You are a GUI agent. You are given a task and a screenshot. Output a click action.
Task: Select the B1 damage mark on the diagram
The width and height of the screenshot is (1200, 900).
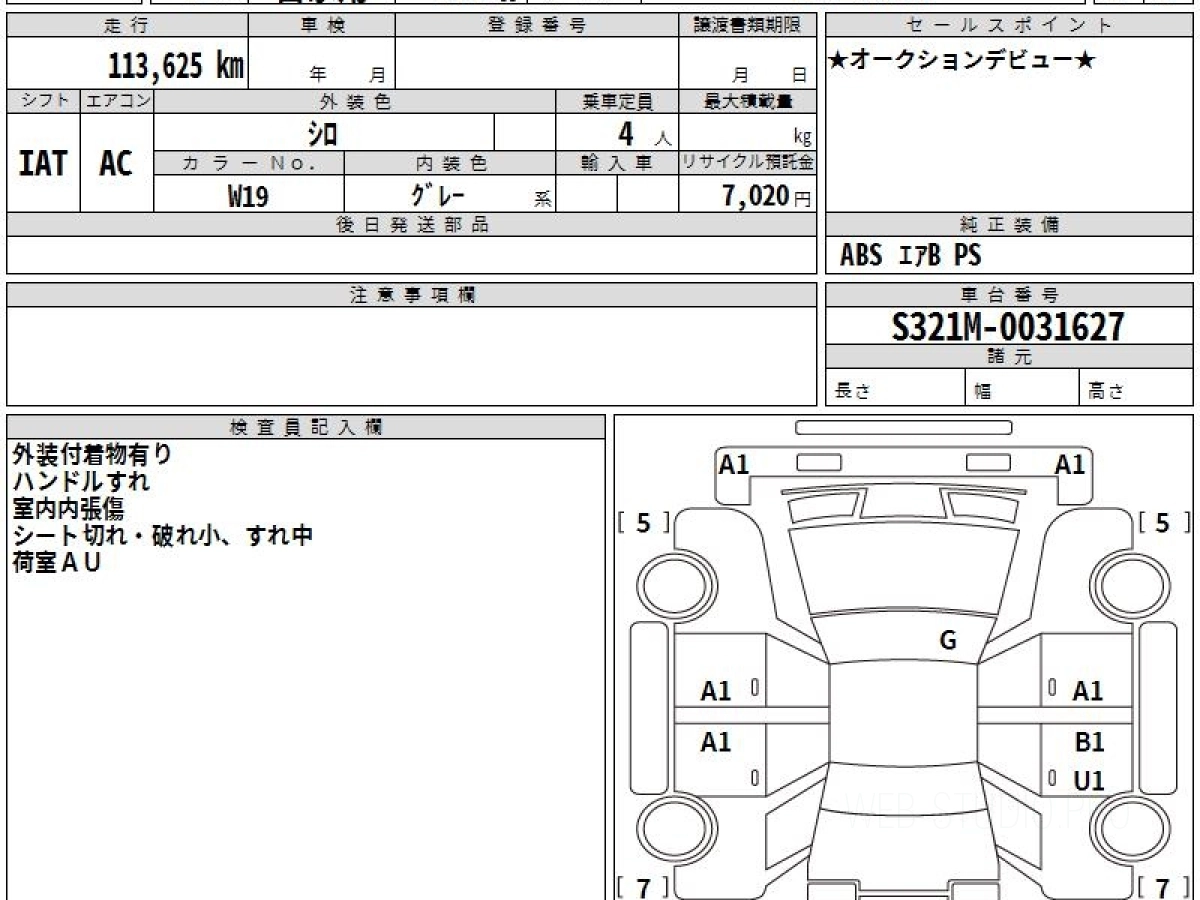pyautogui.click(x=1088, y=743)
